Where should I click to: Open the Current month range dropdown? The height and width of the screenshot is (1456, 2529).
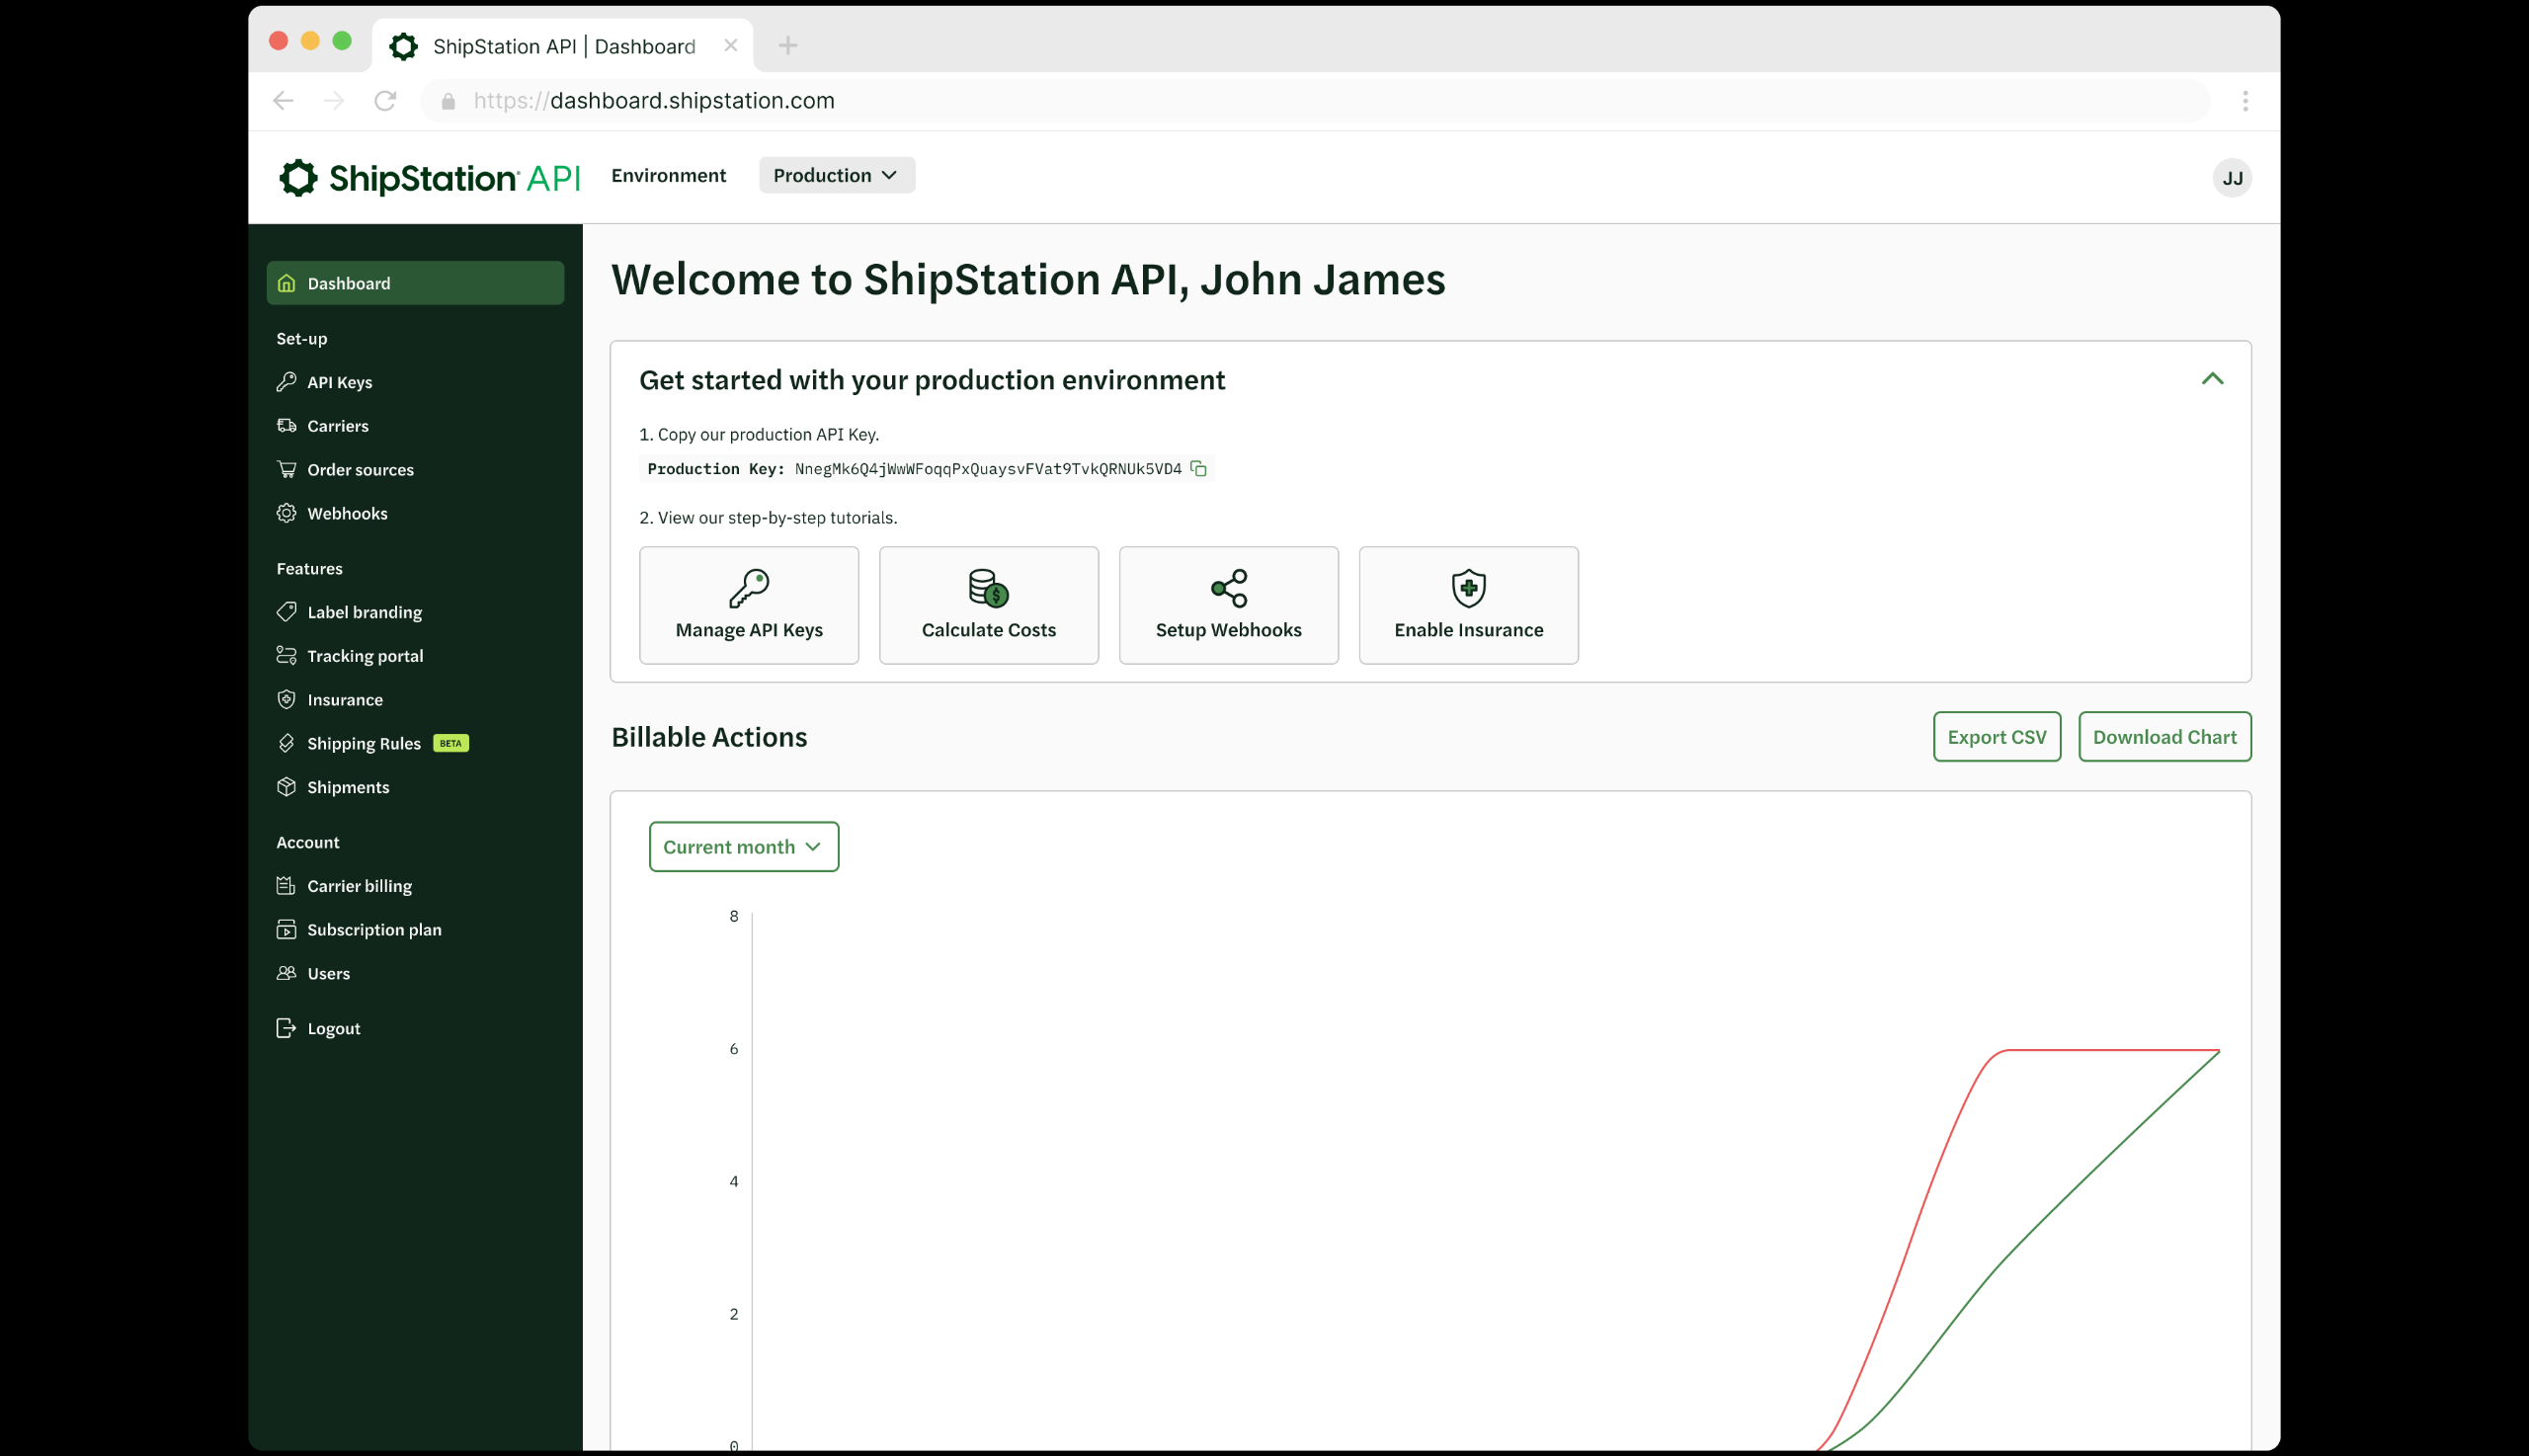pyautogui.click(x=744, y=847)
